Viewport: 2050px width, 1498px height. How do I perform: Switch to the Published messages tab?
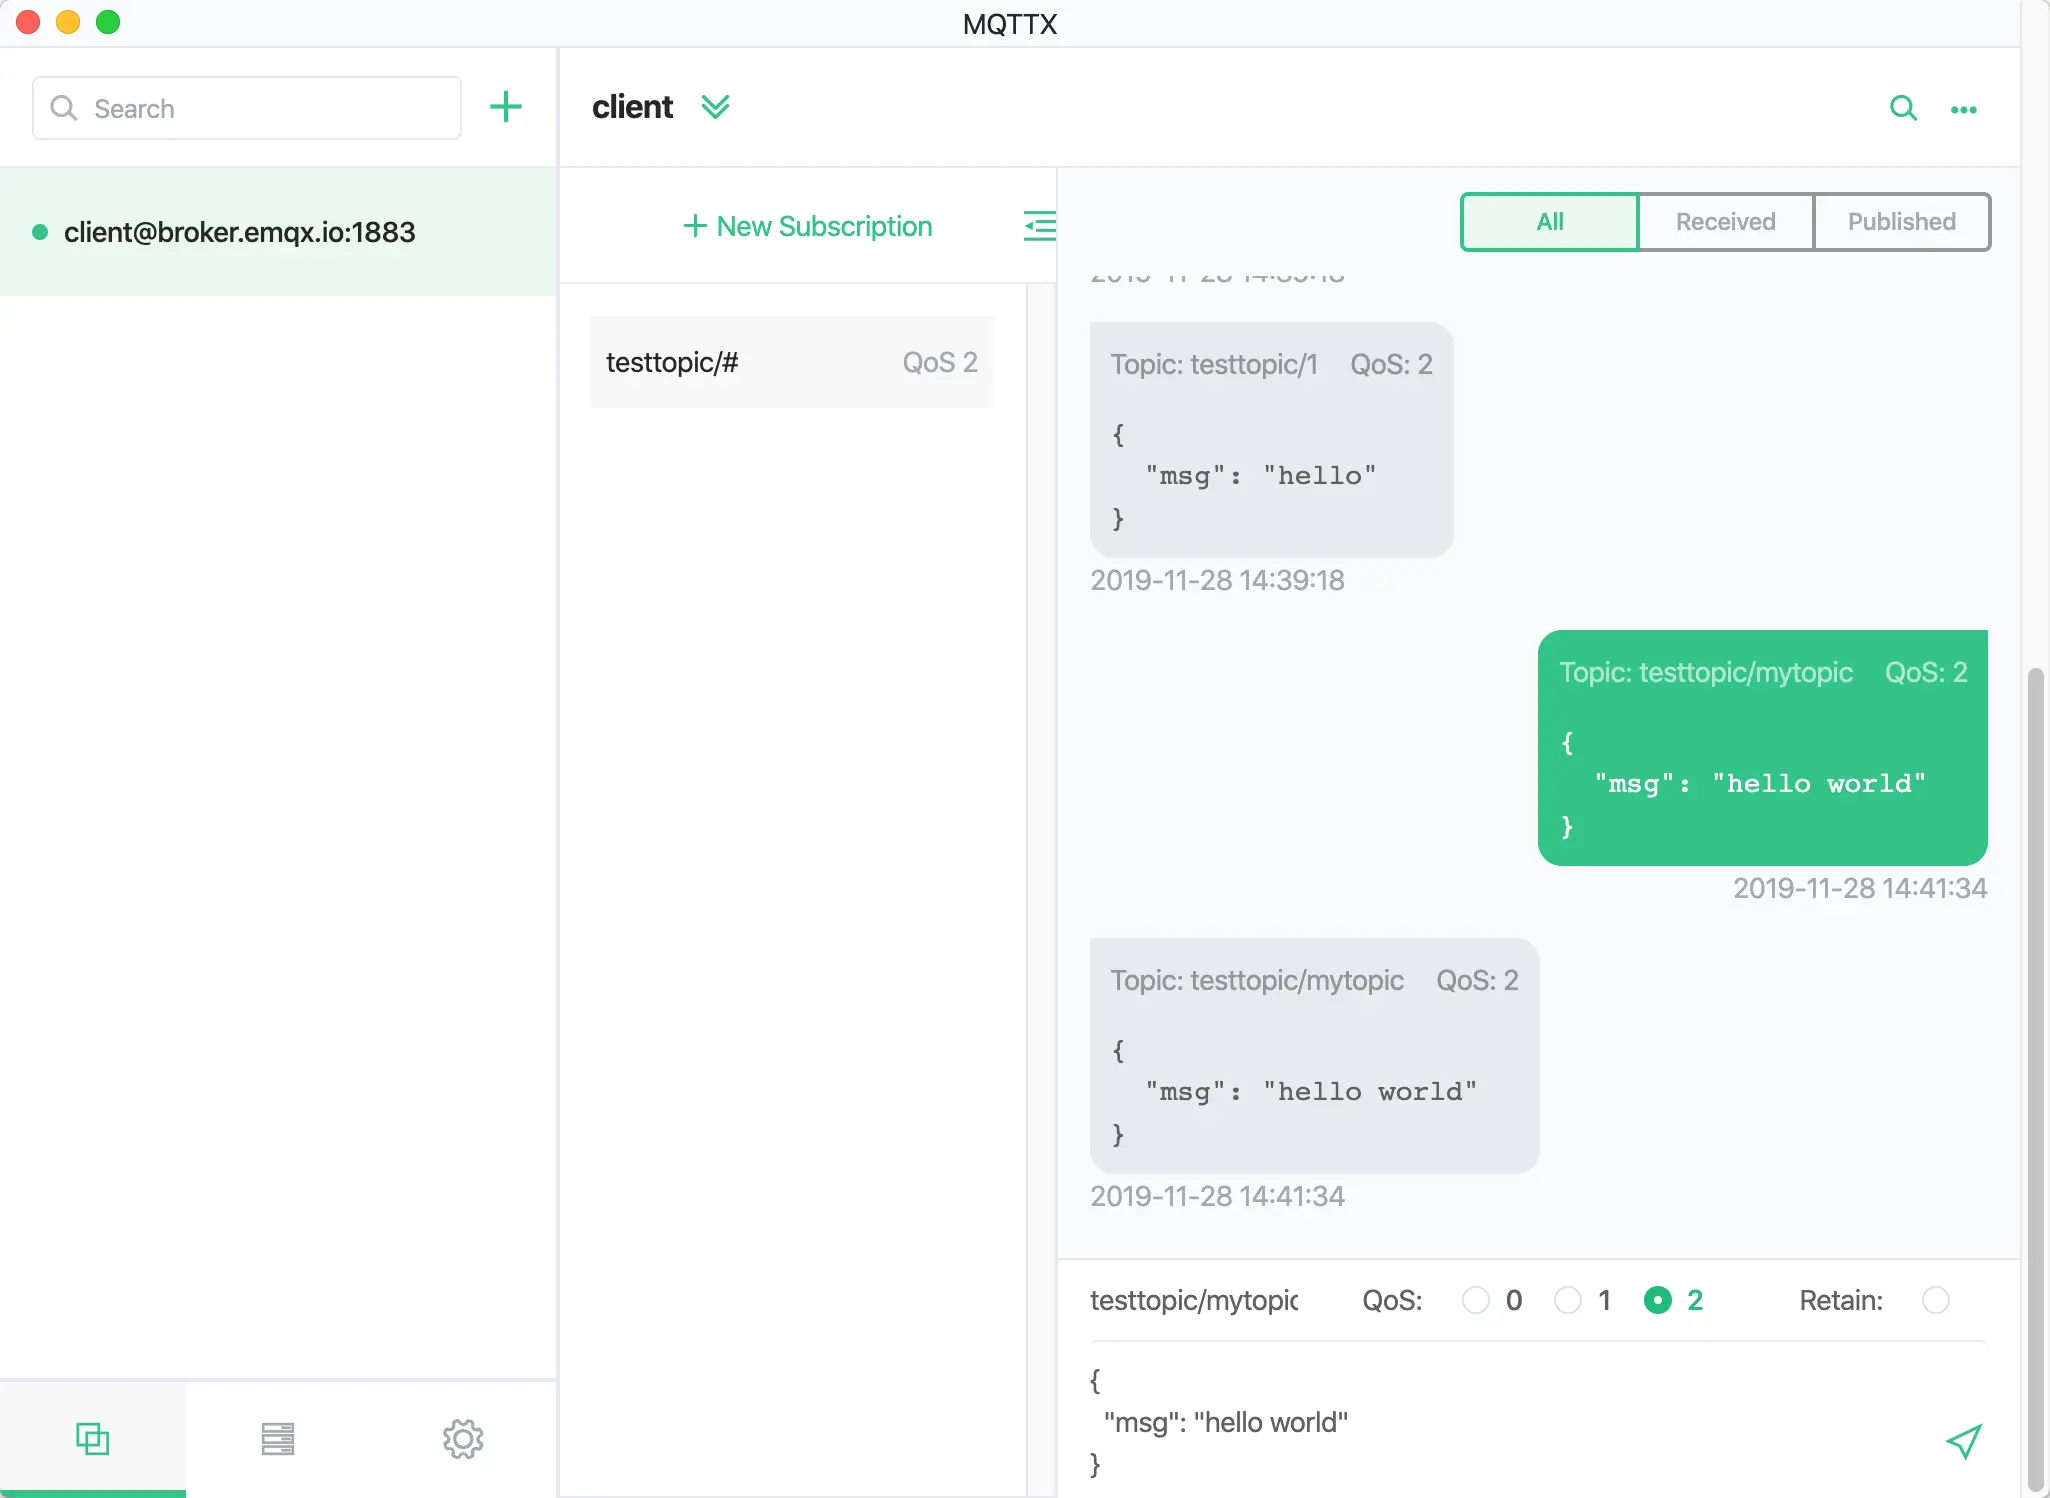click(x=1901, y=222)
